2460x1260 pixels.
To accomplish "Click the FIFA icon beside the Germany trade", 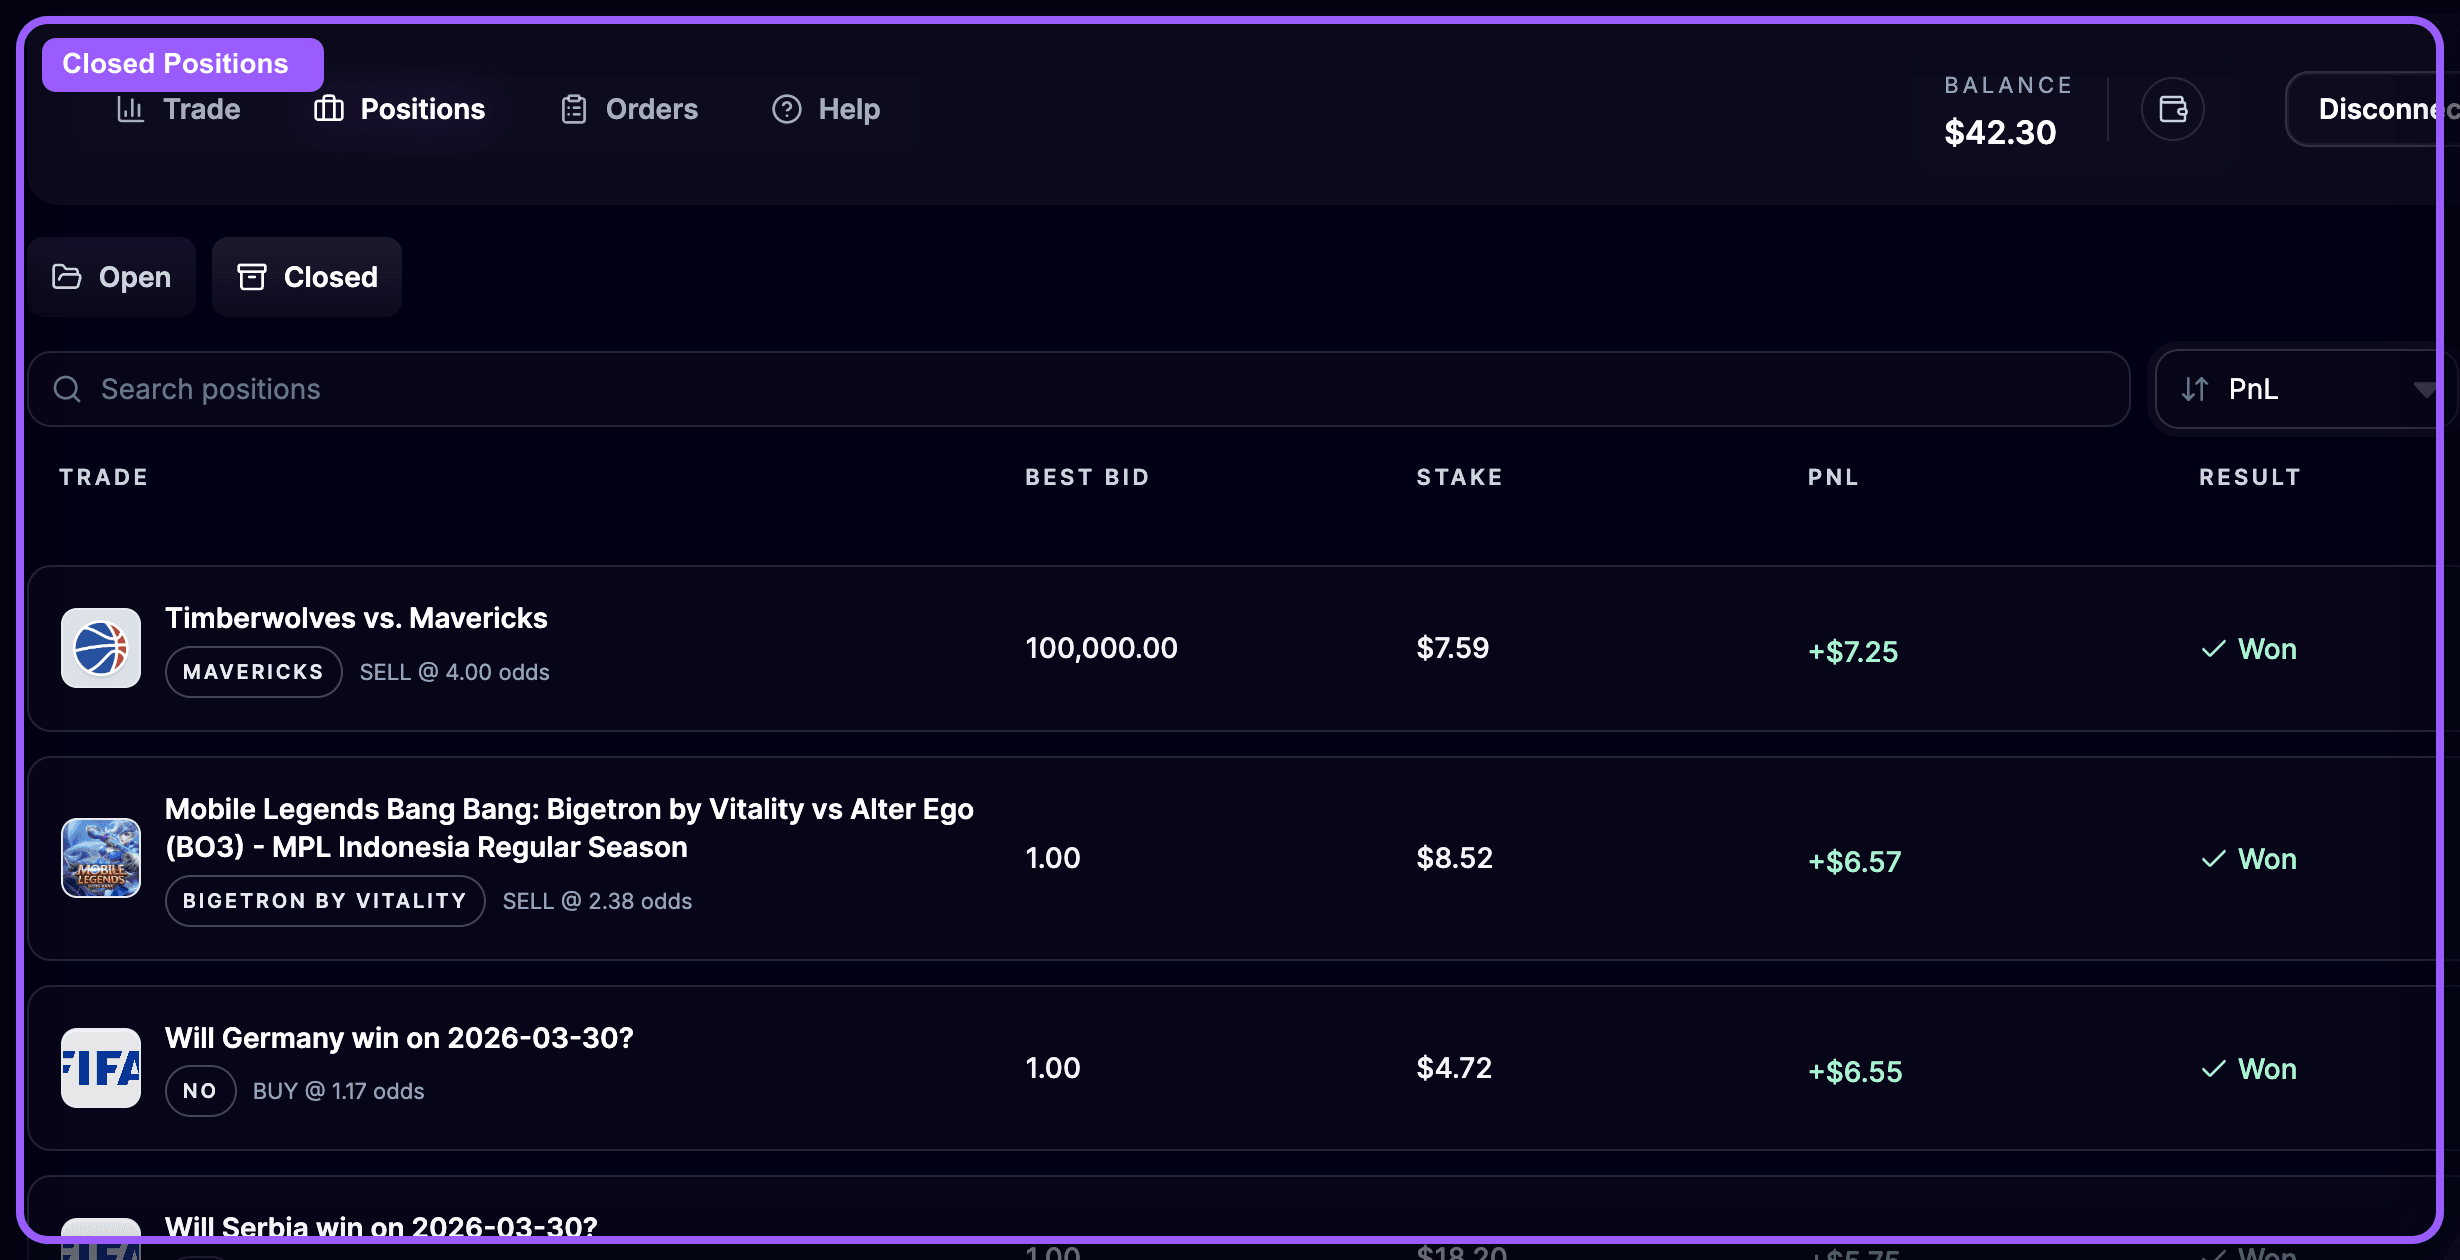I will [x=101, y=1068].
